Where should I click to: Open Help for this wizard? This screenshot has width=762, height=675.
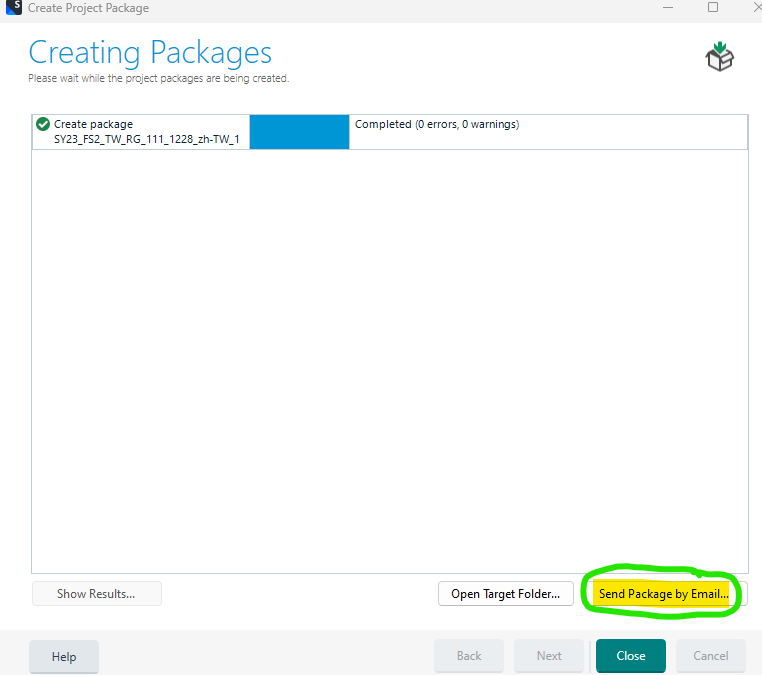(64, 657)
